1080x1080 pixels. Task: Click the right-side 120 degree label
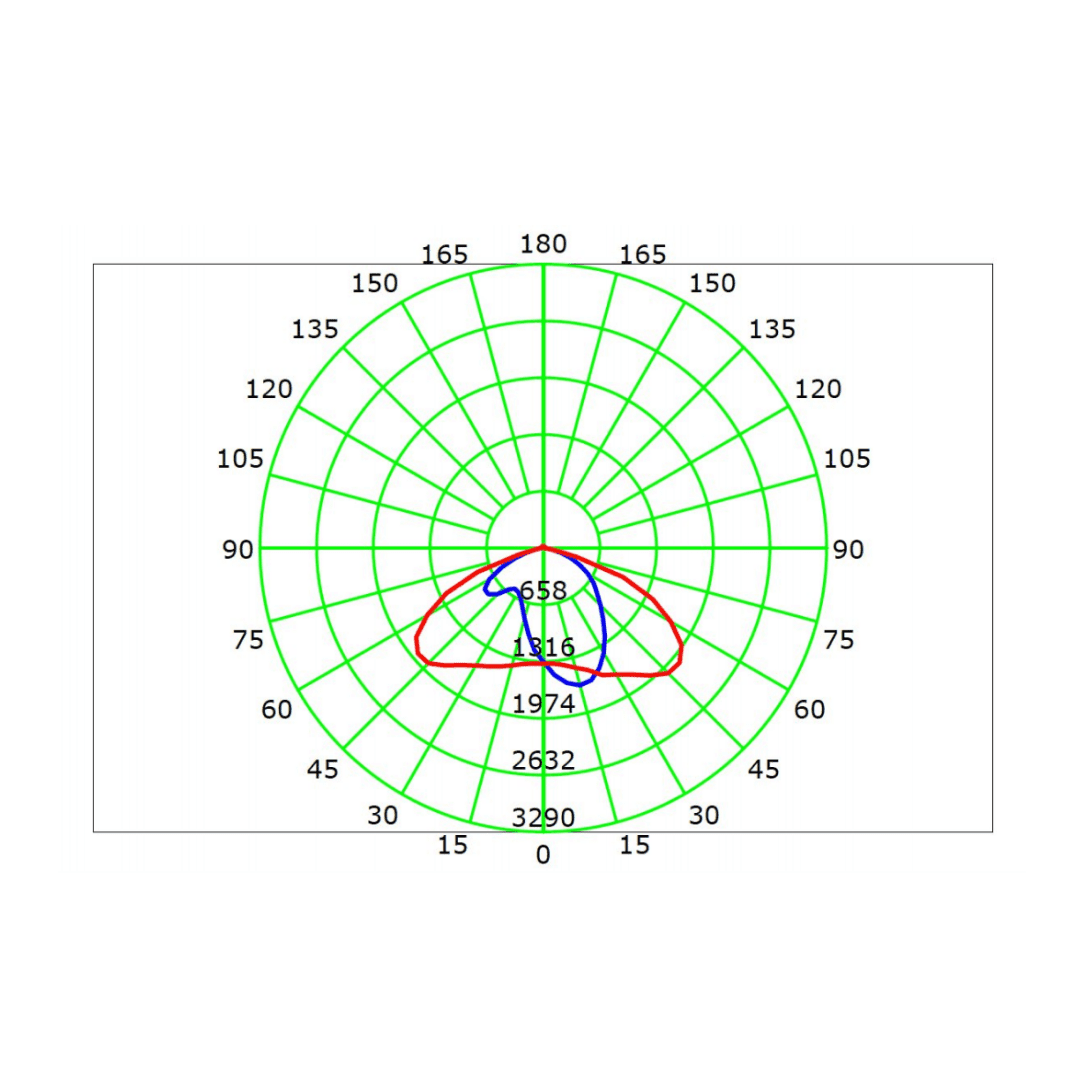818,389
